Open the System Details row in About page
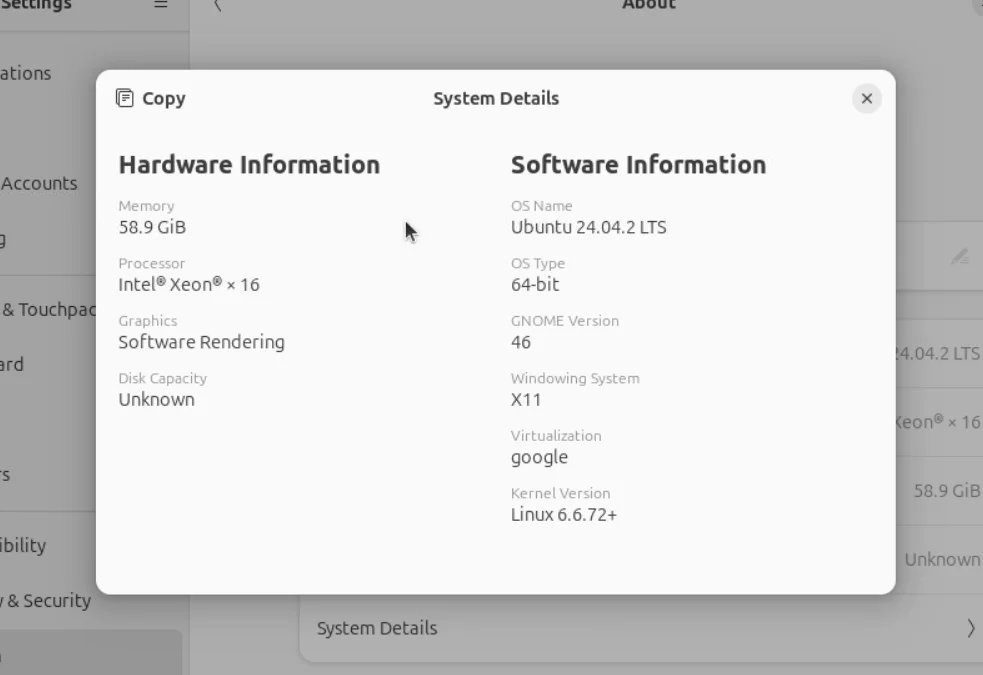Screen dimensions: 983x675 [641, 628]
